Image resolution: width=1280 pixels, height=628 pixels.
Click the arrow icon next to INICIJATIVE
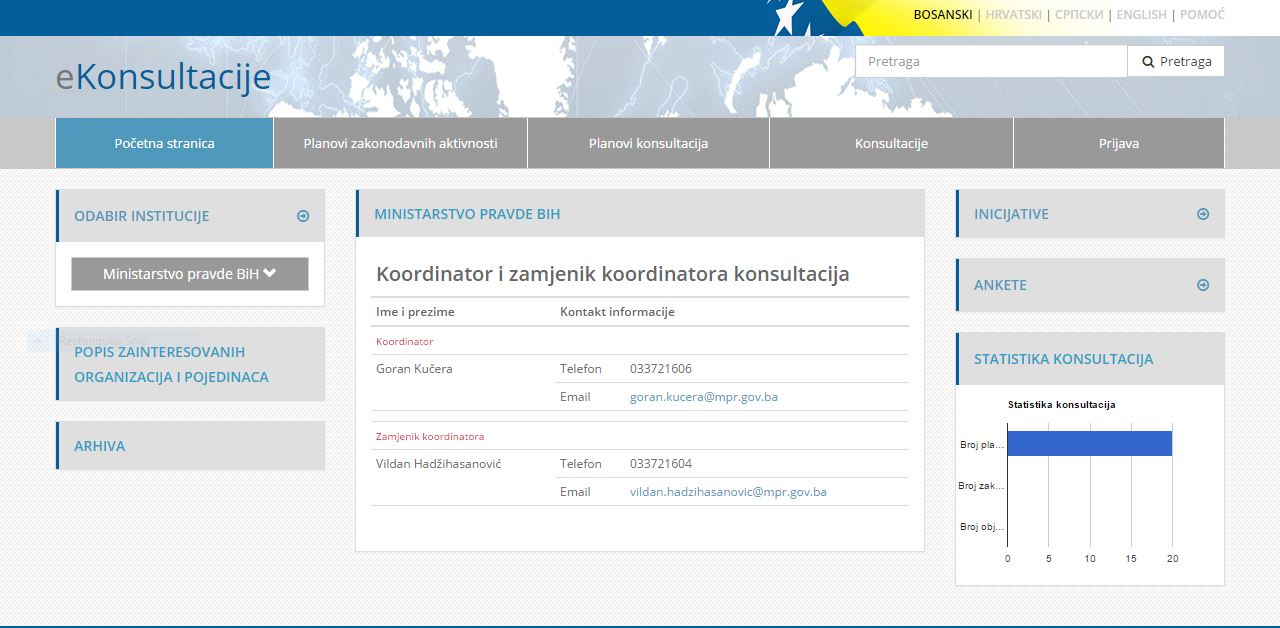tap(1203, 214)
